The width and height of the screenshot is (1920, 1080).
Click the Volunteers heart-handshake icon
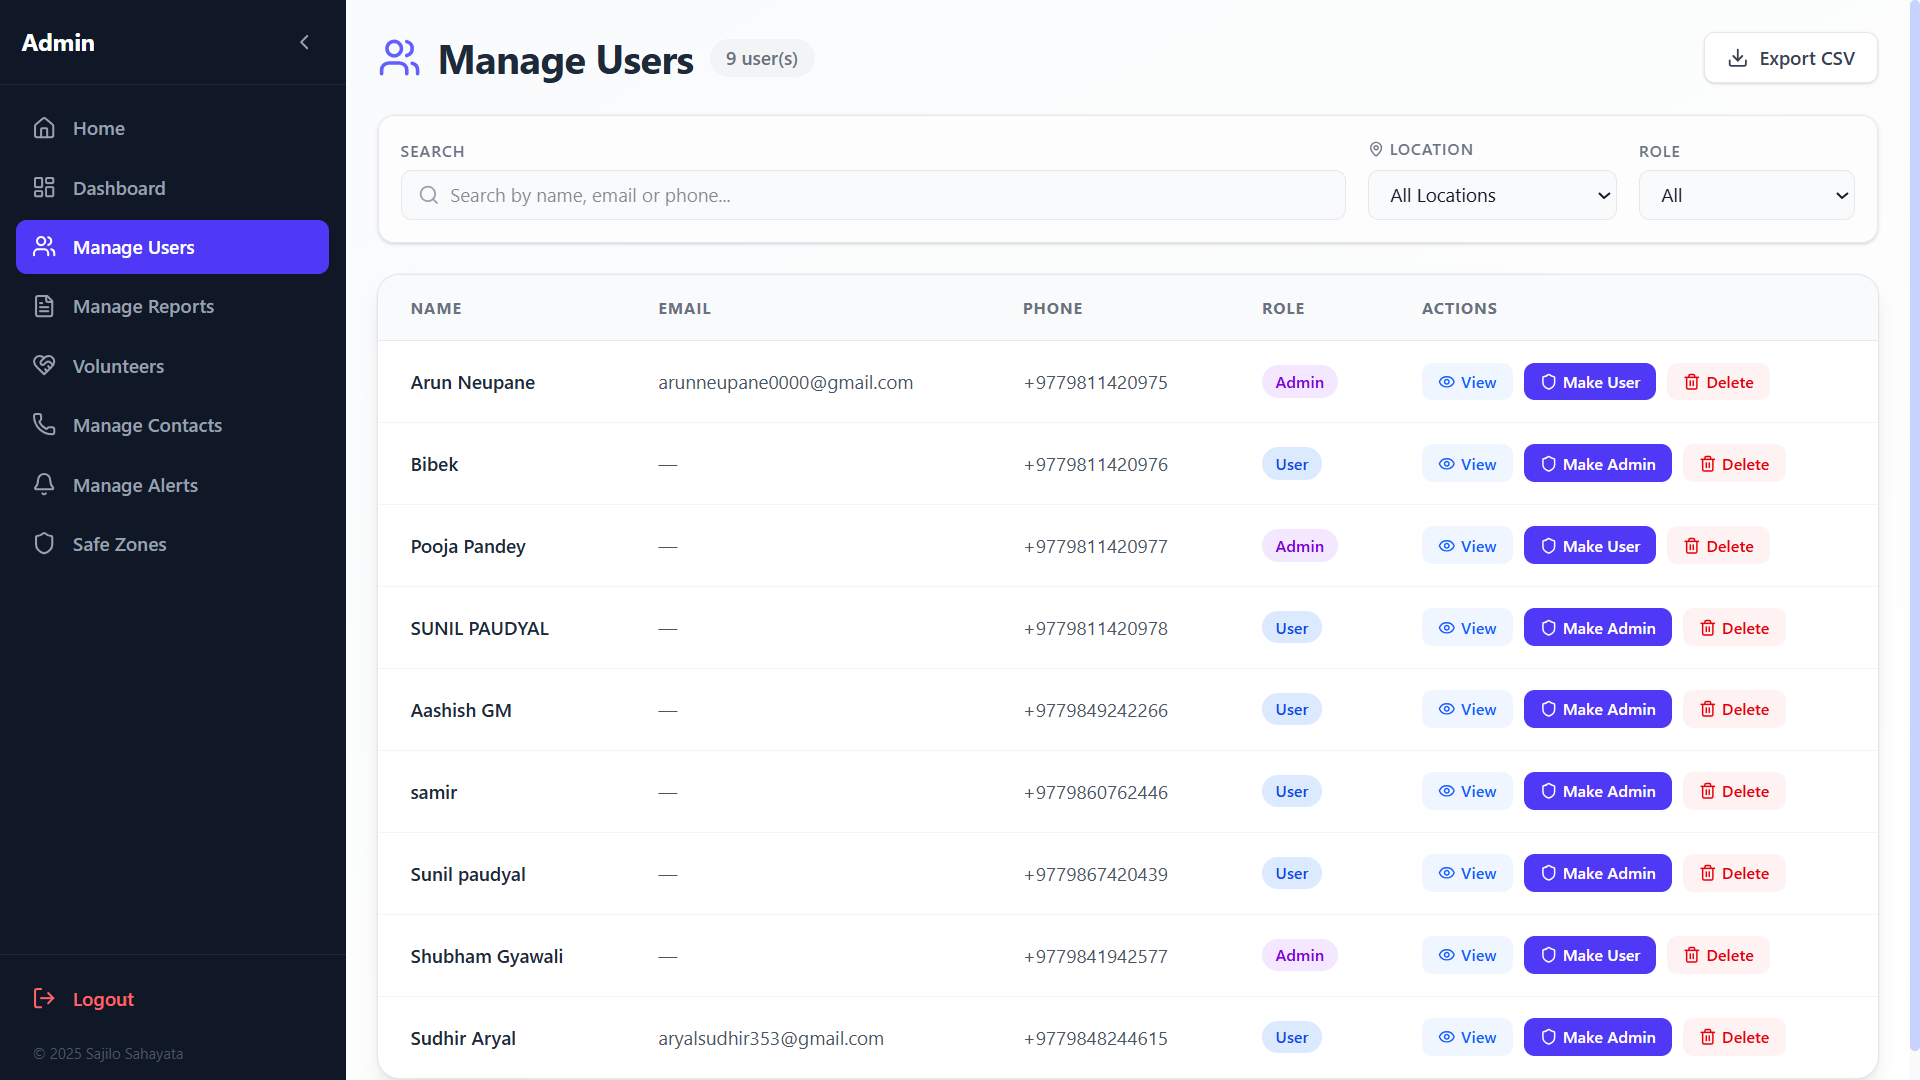pos(44,366)
